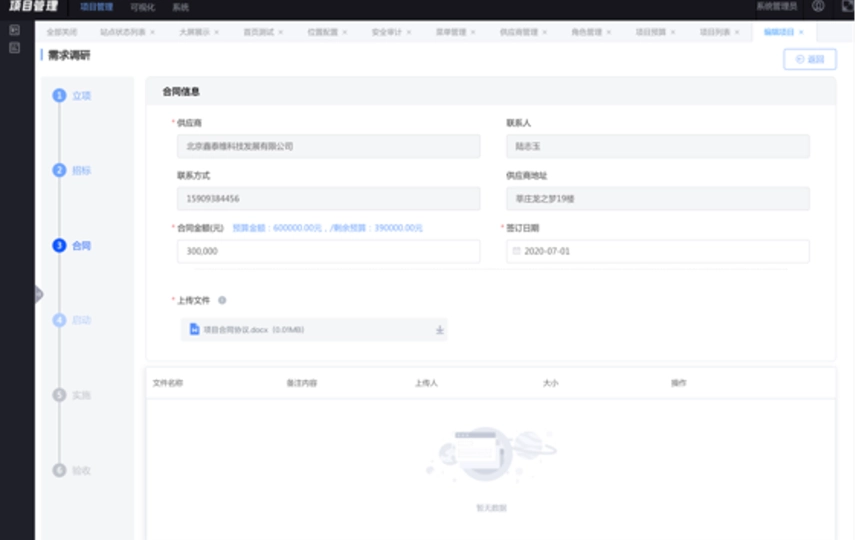Click the 项目管理 logo title
Screen dimensions: 856x540
33,7
